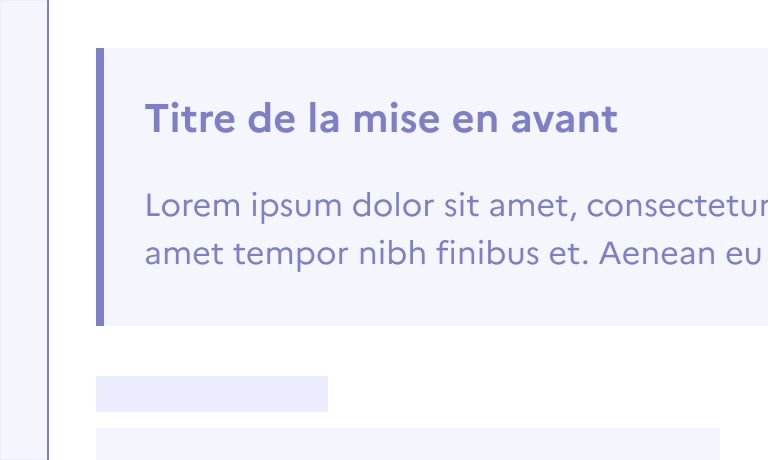Click the first line starting "Lorem ipsum dolor"
The height and width of the screenshot is (460, 768).
(x=455, y=206)
